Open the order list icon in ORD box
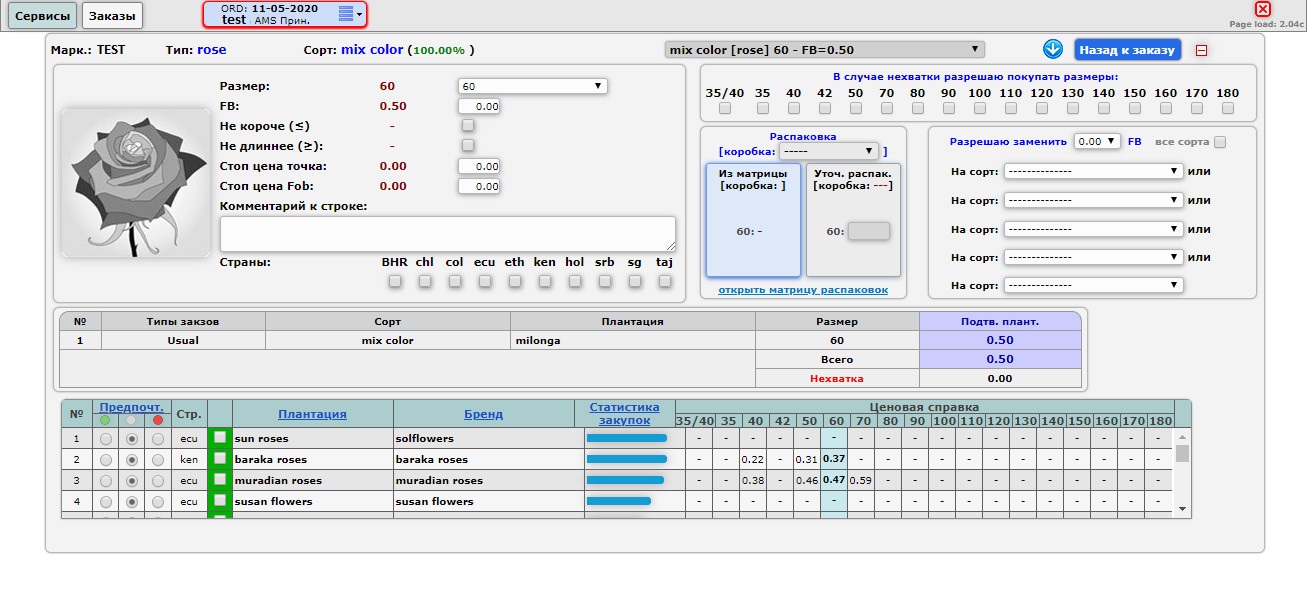The width and height of the screenshot is (1309, 600). [346, 14]
